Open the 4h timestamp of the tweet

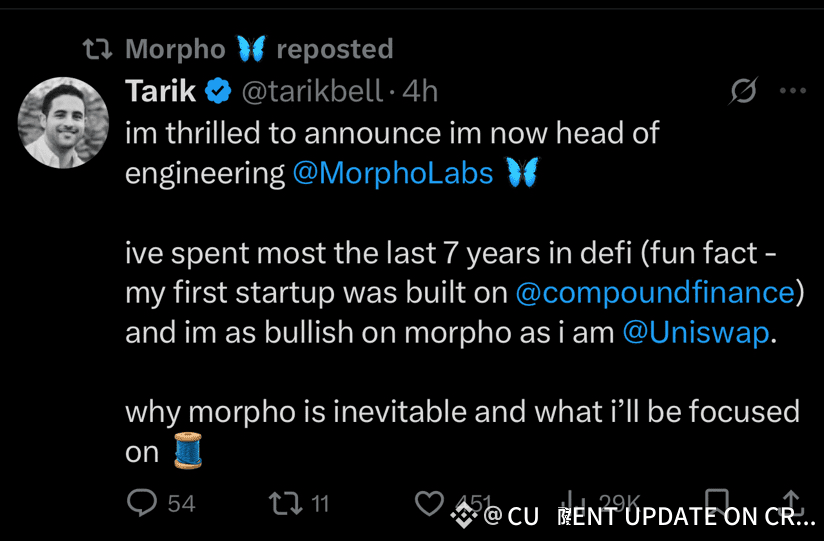[420, 91]
